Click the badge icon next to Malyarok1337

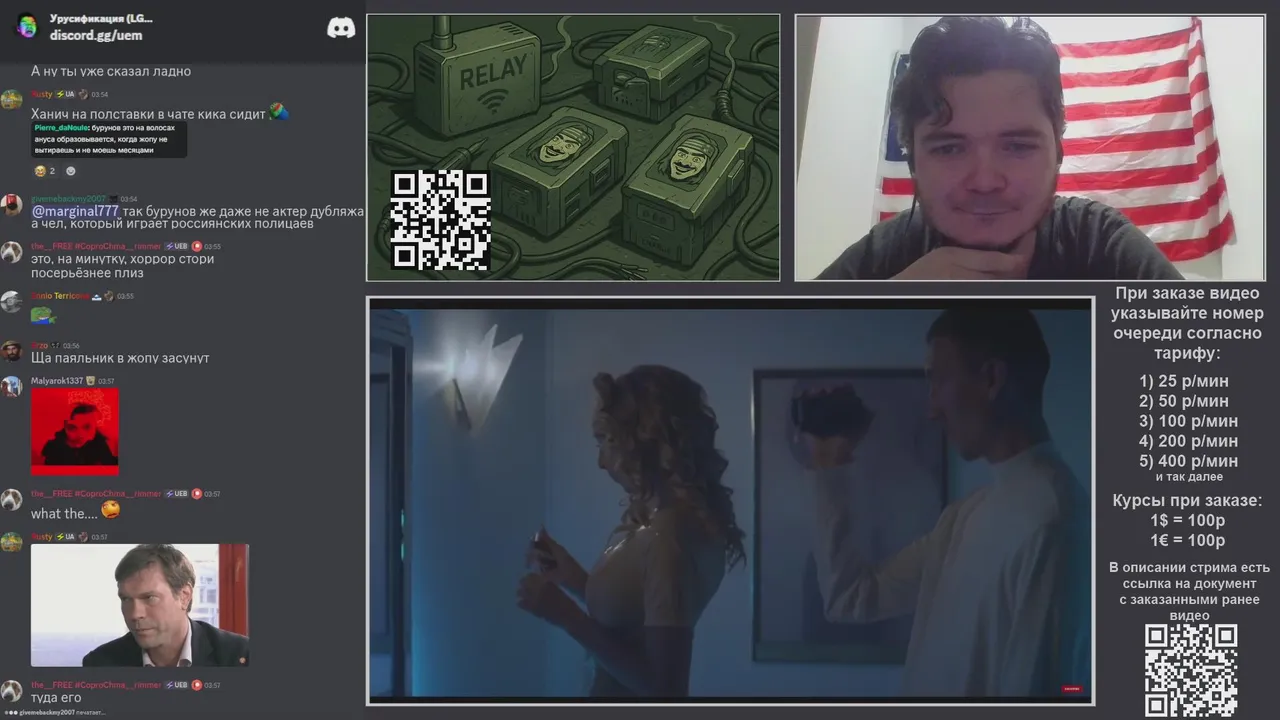[90, 381]
